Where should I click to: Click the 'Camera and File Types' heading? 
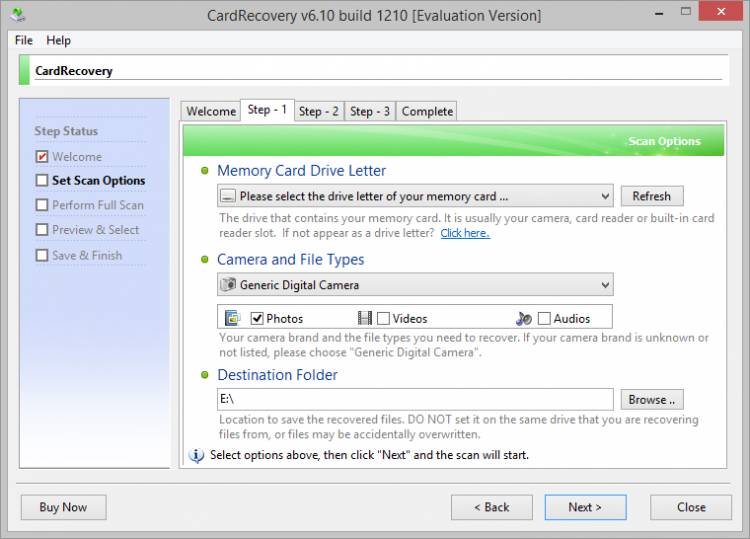[291, 259]
